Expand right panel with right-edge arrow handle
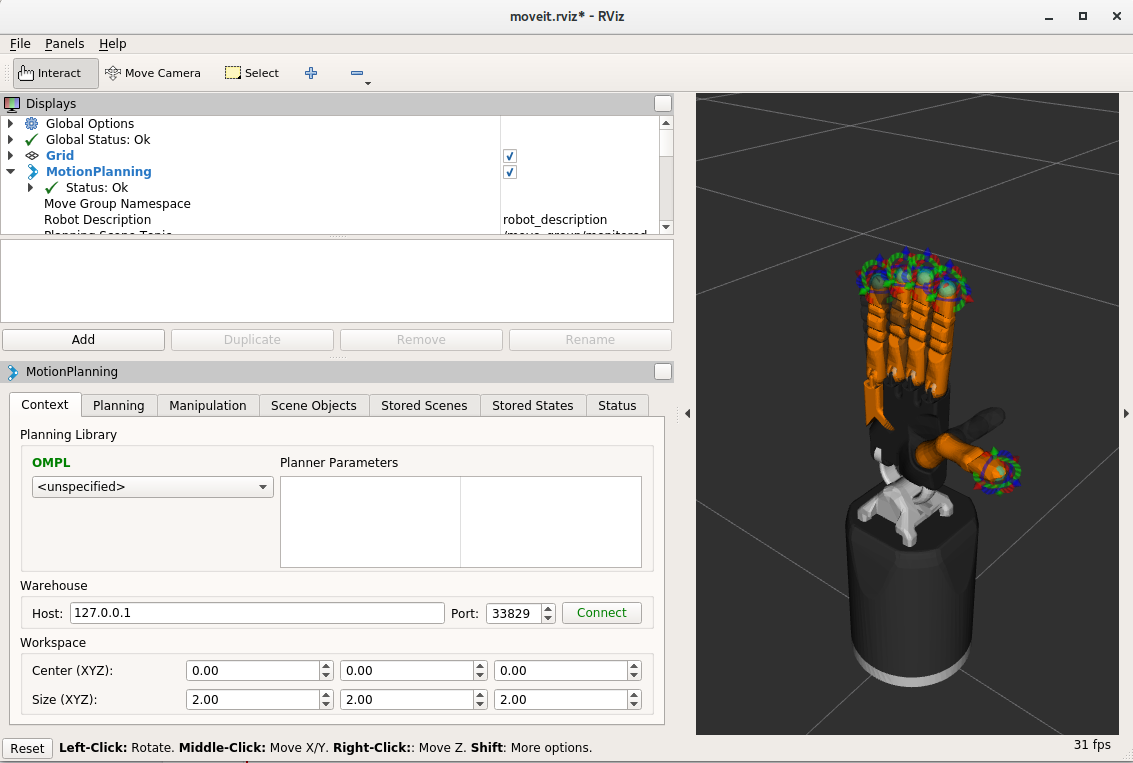The image size is (1133, 763). pyautogui.click(x=1126, y=413)
